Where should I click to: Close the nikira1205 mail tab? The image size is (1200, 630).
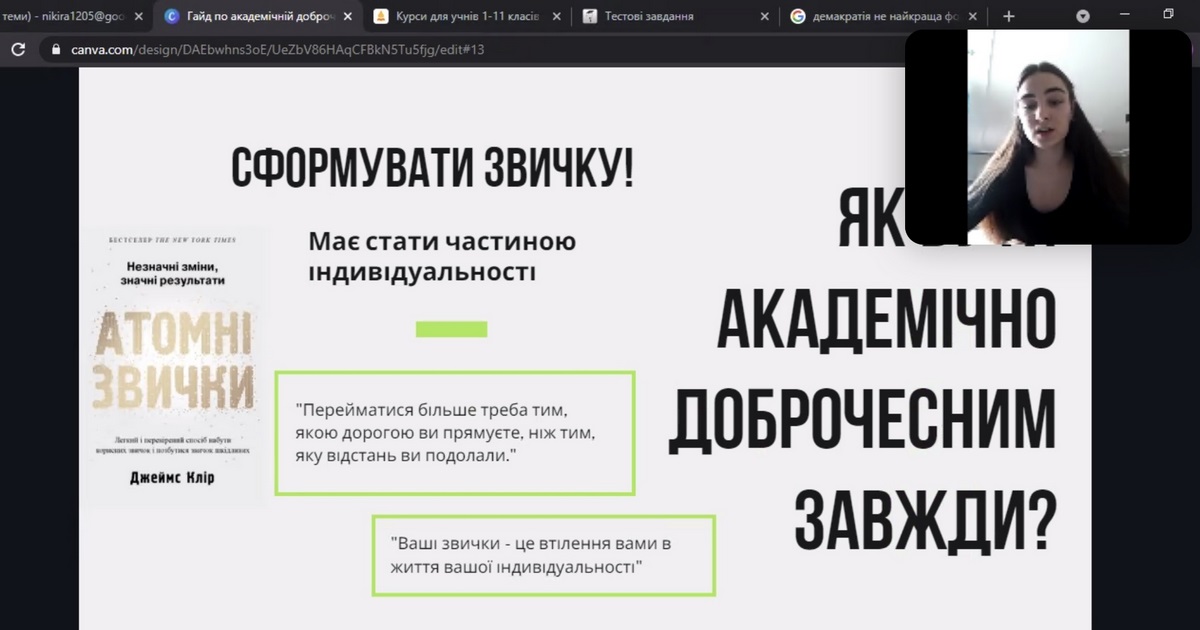tap(141, 16)
